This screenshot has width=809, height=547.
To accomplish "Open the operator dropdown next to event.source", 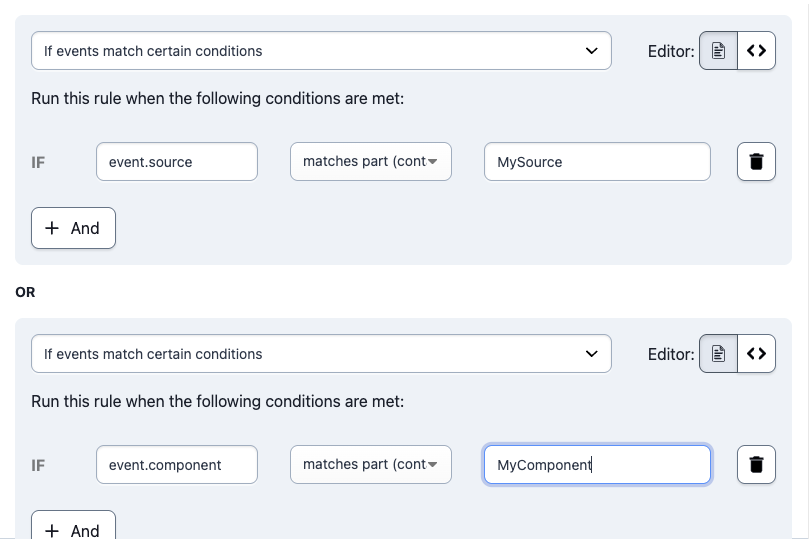I will click(371, 162).
